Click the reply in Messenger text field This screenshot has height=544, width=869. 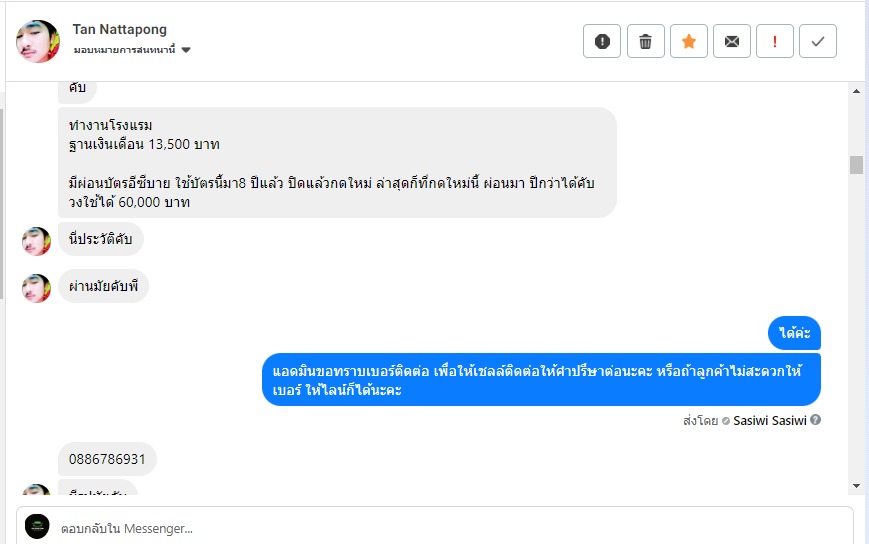tap(450, 528)
